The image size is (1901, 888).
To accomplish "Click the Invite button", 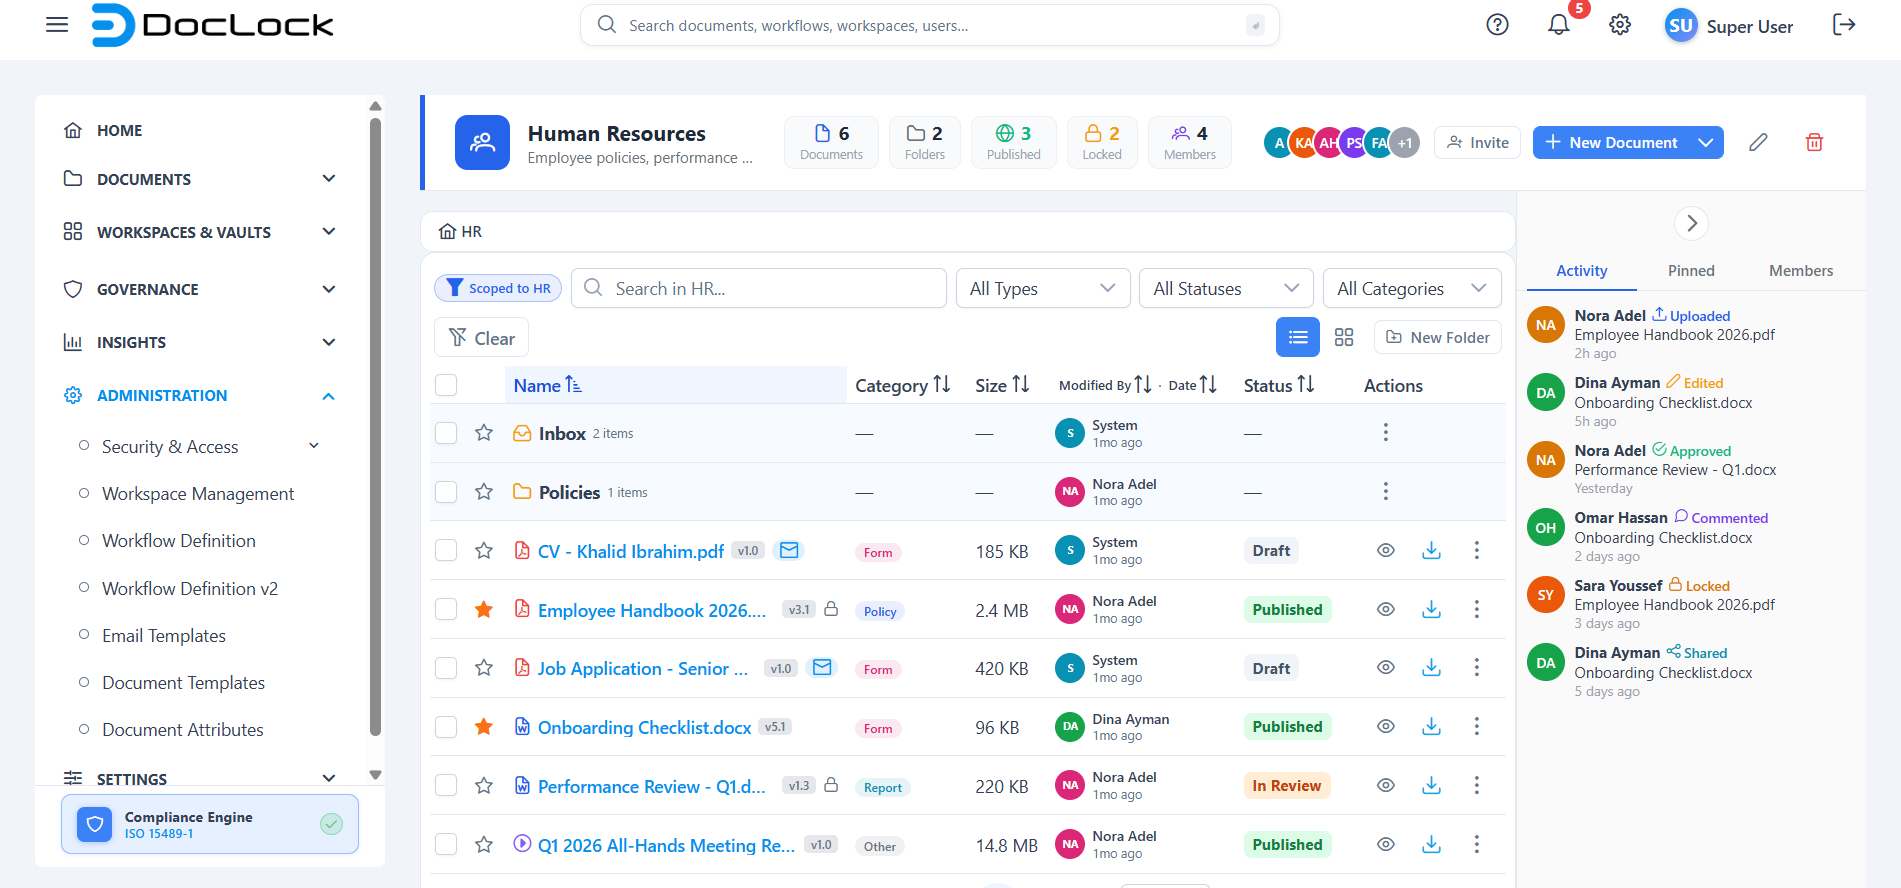I will tap(1478, 143).
